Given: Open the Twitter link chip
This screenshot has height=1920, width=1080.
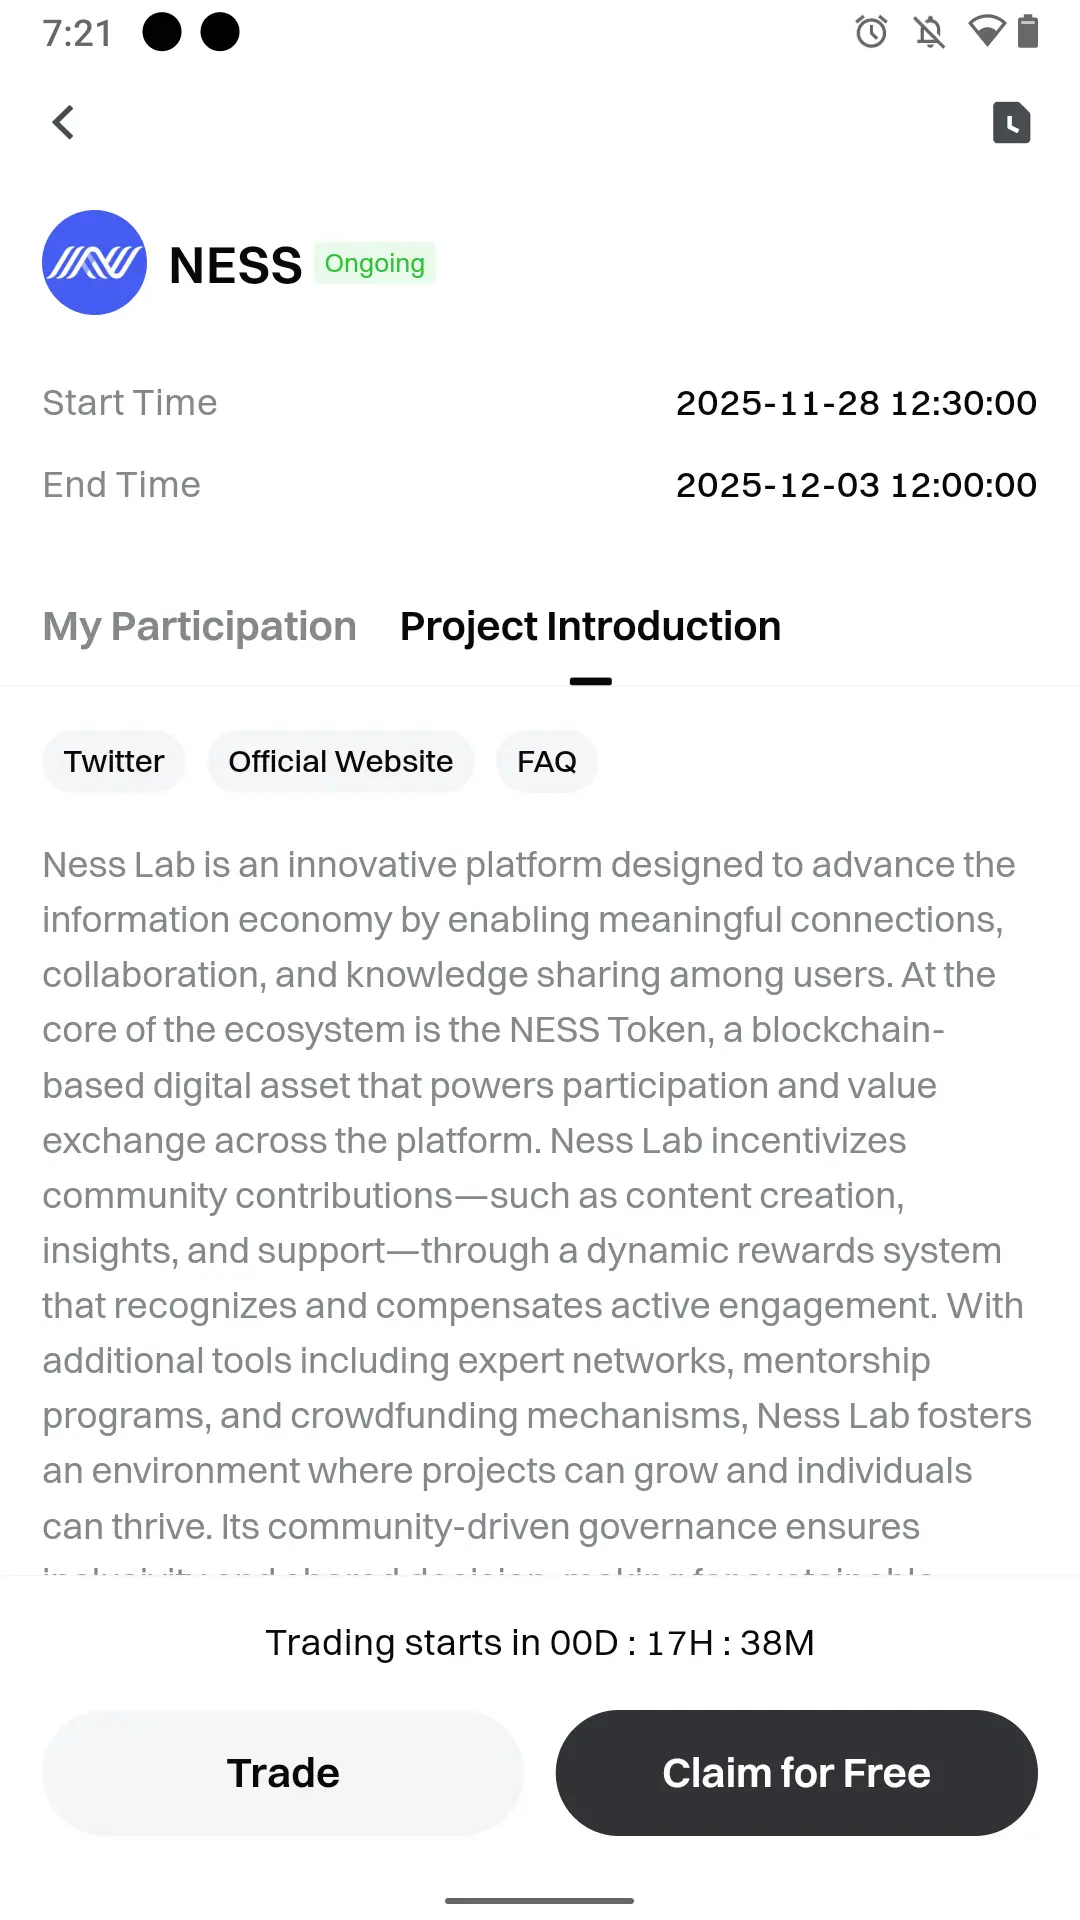Looking at the screenshot, I should click(114, 762).
